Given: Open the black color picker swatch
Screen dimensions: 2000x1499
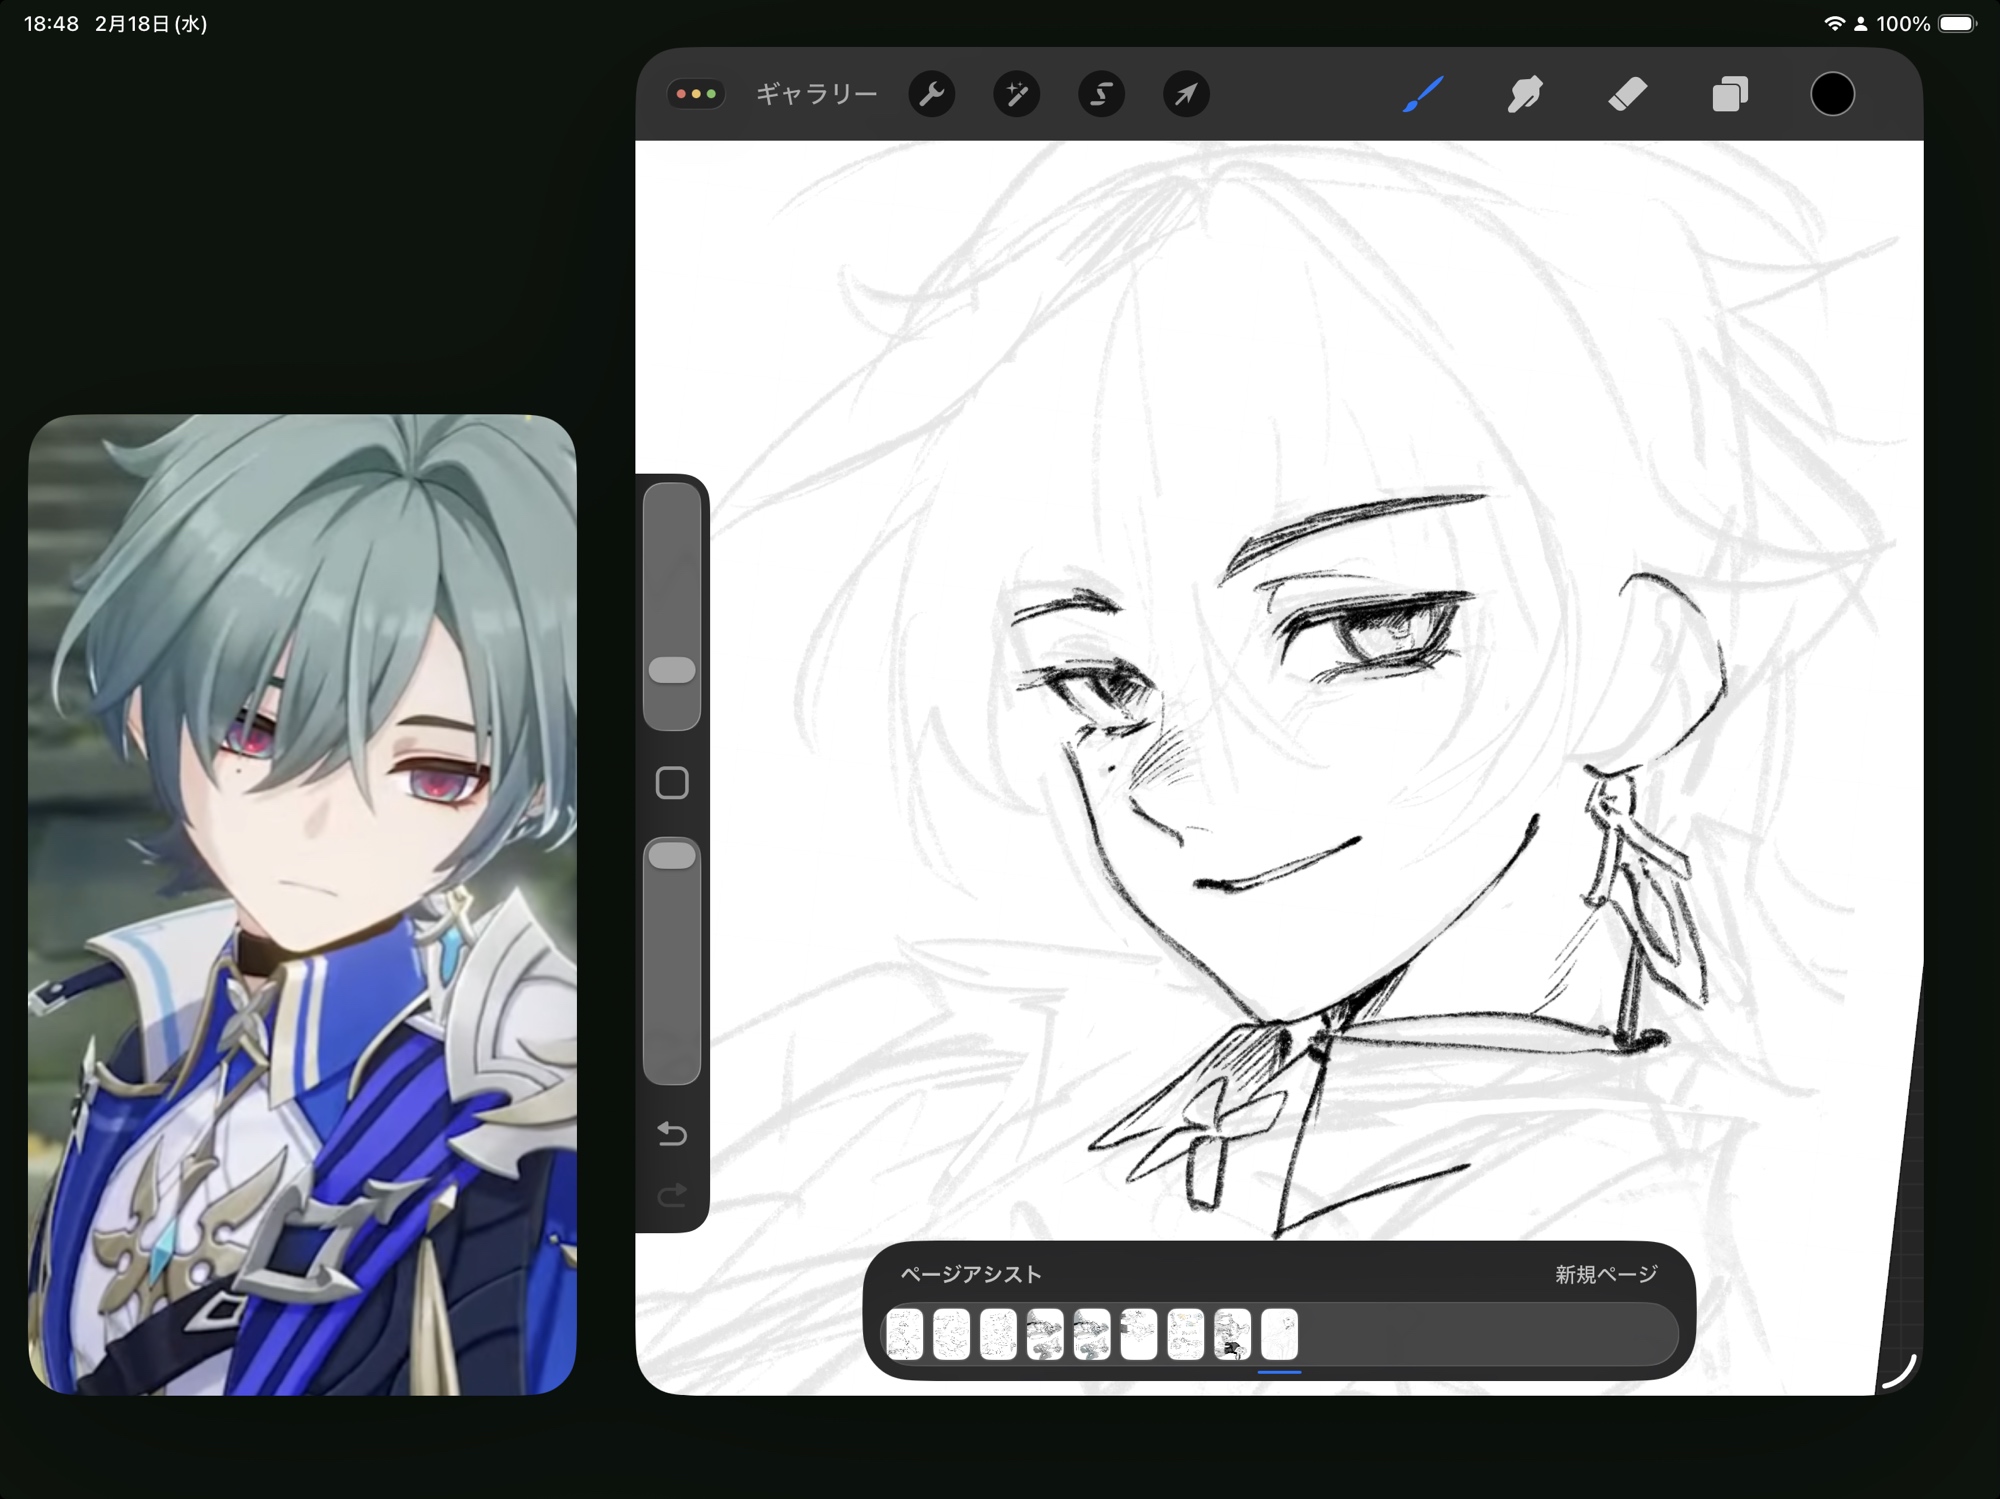Looking at the screenshot, I should pos(1832,95).
